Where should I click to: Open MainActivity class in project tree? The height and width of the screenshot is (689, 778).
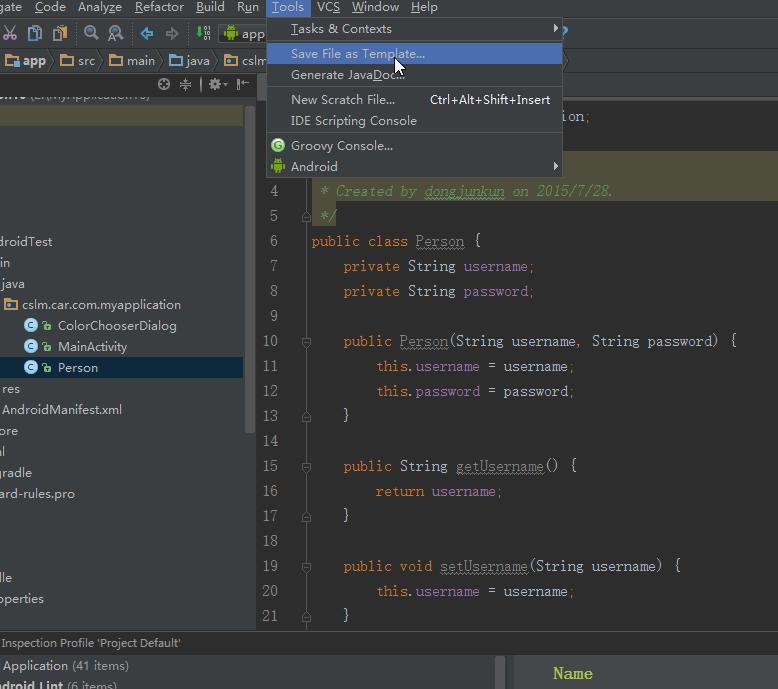point(92,346)
